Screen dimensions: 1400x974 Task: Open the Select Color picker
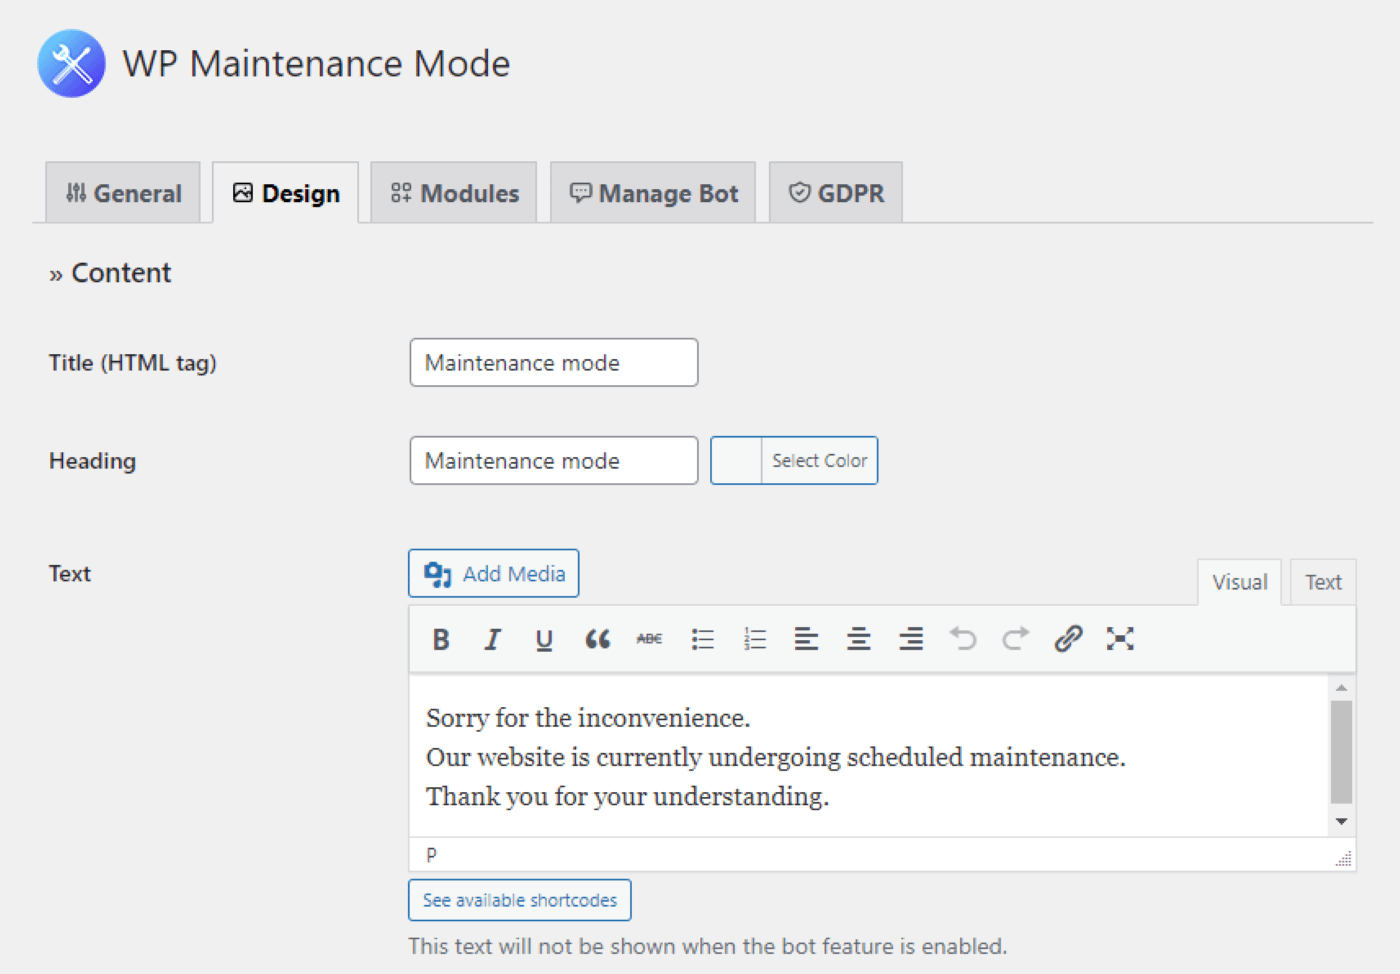tap(819, 460)
